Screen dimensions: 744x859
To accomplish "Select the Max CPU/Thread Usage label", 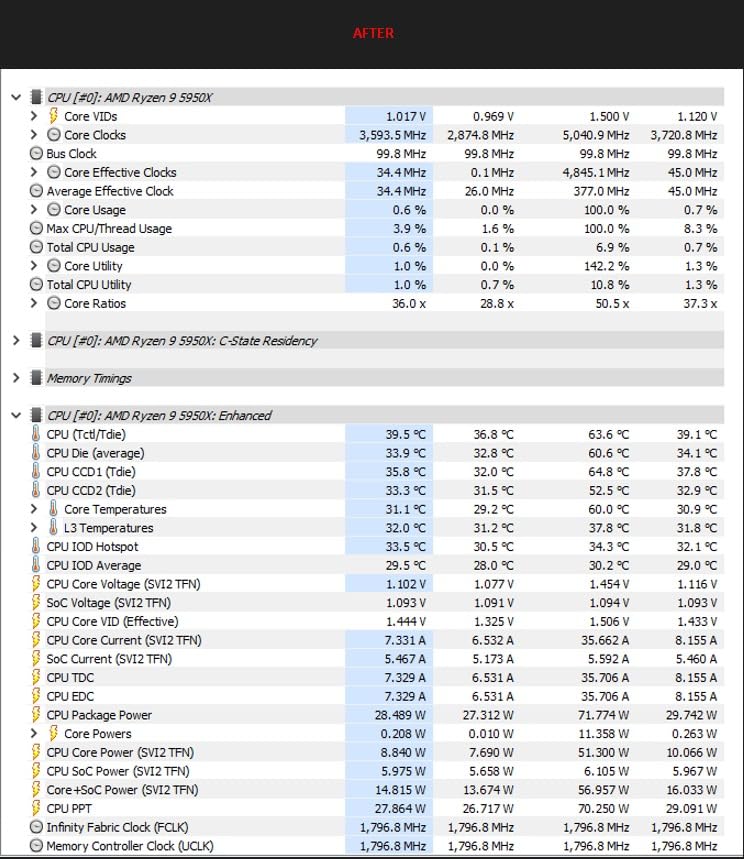I will pyautogui.click(x=109, y=228).
